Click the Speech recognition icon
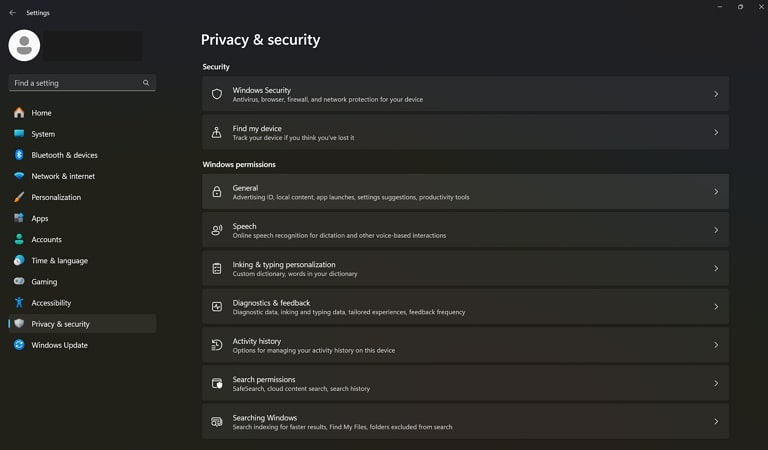Screen dimensions: 768x450 tap(217, 230)
